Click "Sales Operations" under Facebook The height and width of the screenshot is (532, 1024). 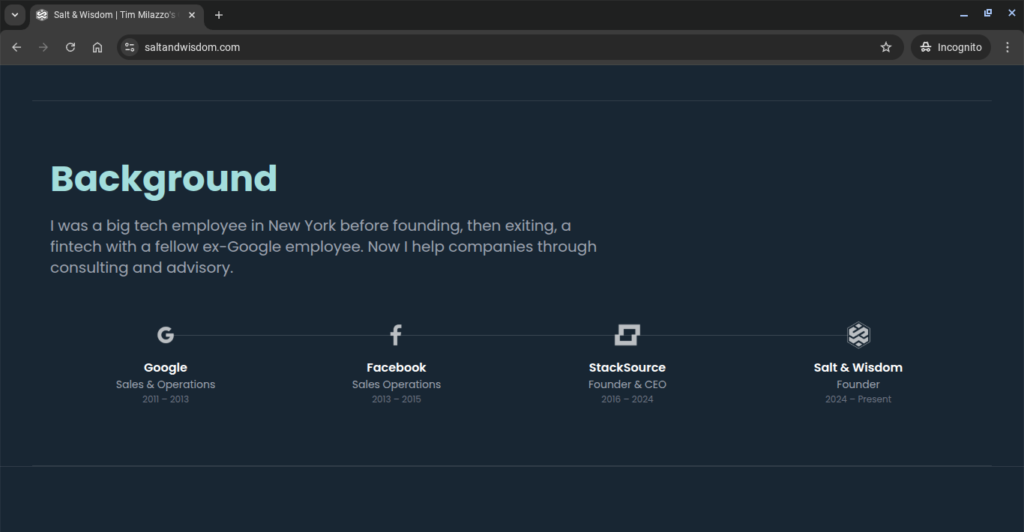pos(396,384)
